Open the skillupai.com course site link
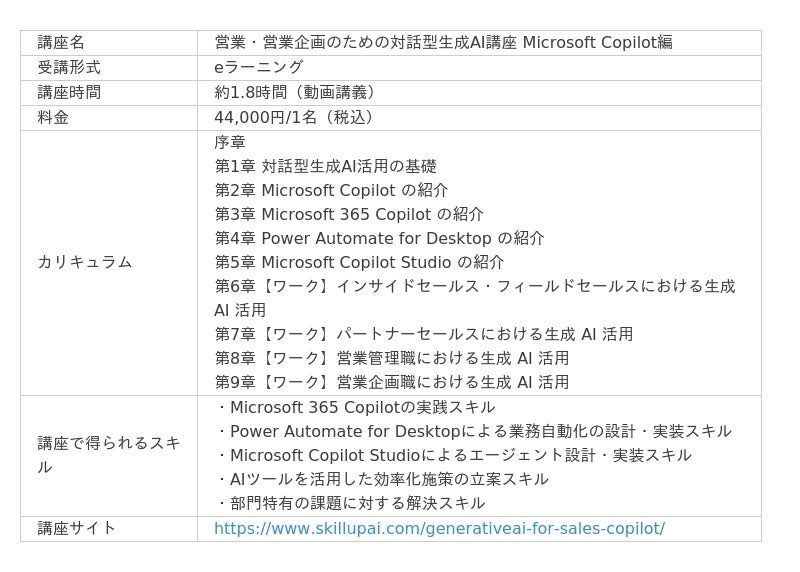 [439, 528]
